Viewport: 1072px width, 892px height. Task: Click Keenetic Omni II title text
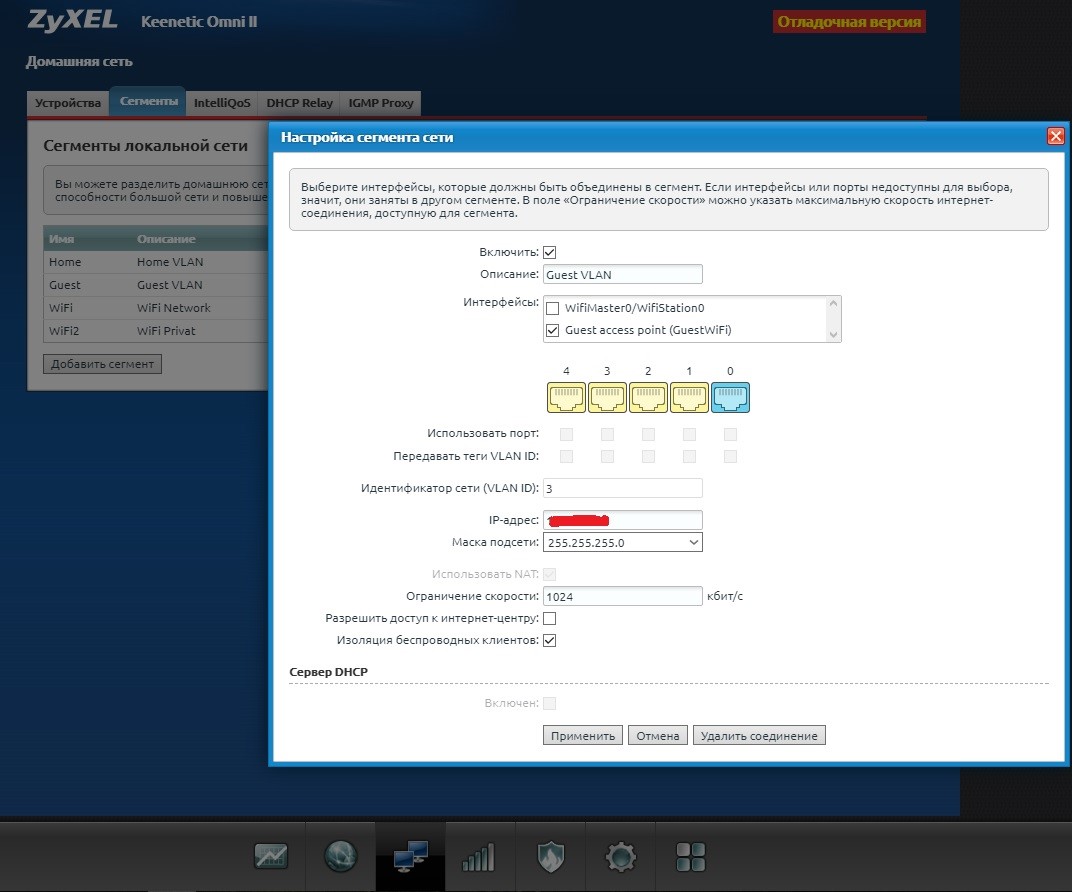coord(199,22)
